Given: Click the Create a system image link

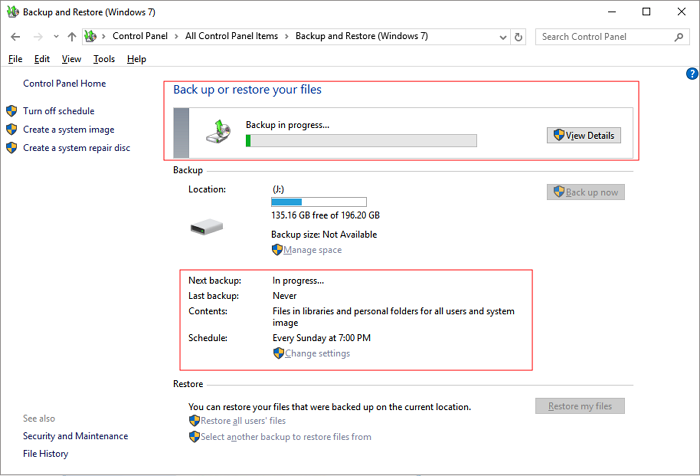Looking at the screenshot, I should point(68,130).
